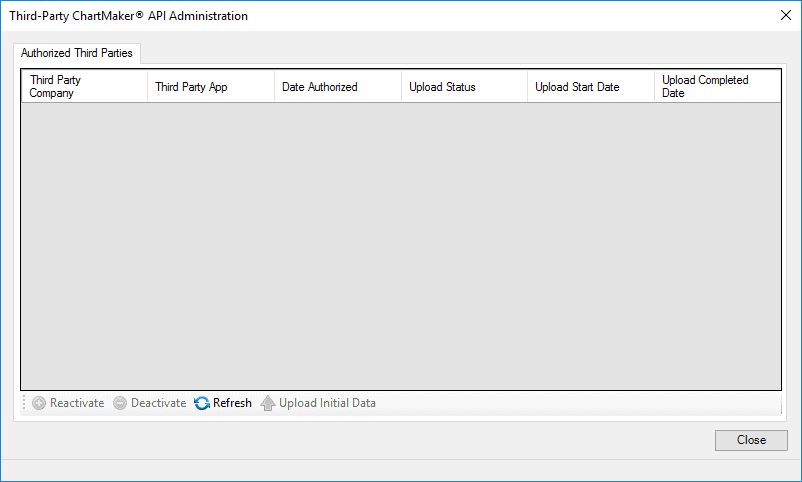802x482 pixels.
Task: Click the blue Refresh arrows icon
Action: pyautogui.click(x=202, y=403)
